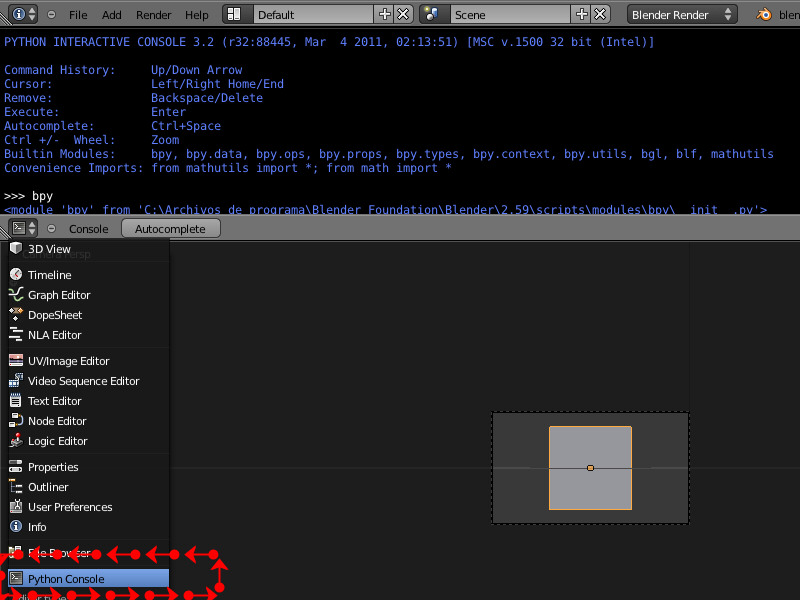Click the User Preferences icon
Viewport: 800px width, 600px height.
(x=16, y=506)
